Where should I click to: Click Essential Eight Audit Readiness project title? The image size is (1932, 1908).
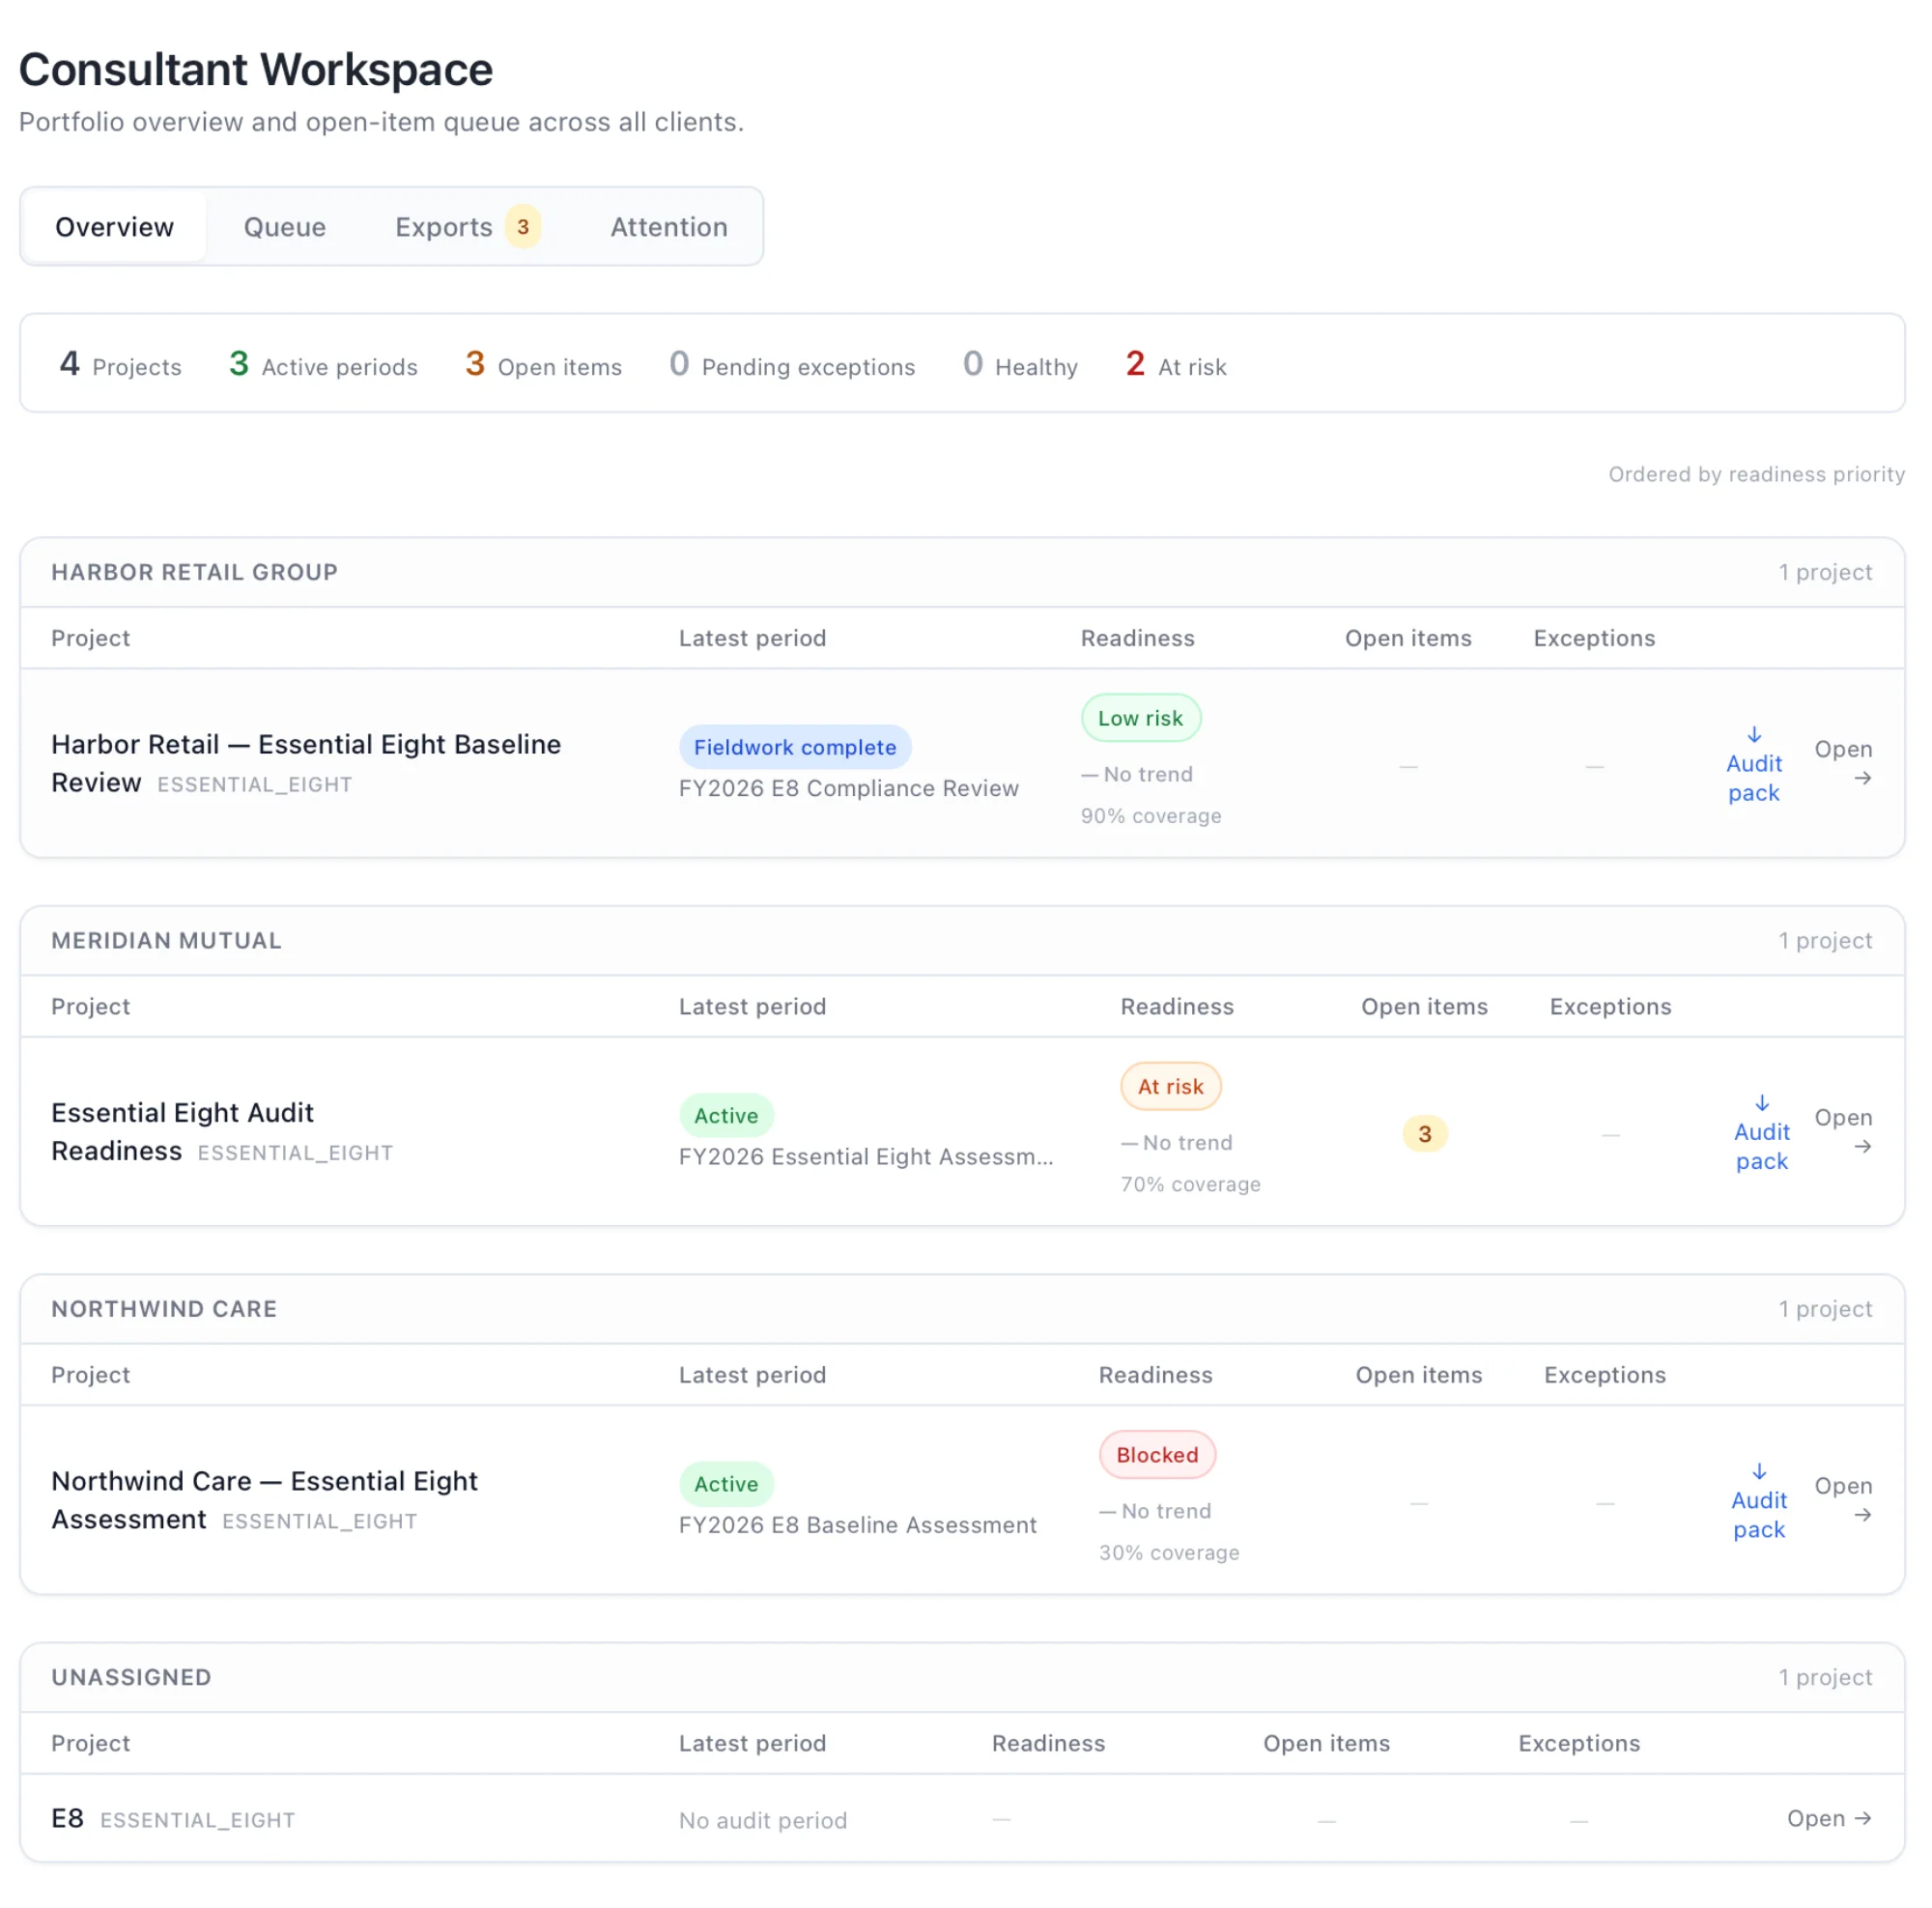coord(182,1131)
